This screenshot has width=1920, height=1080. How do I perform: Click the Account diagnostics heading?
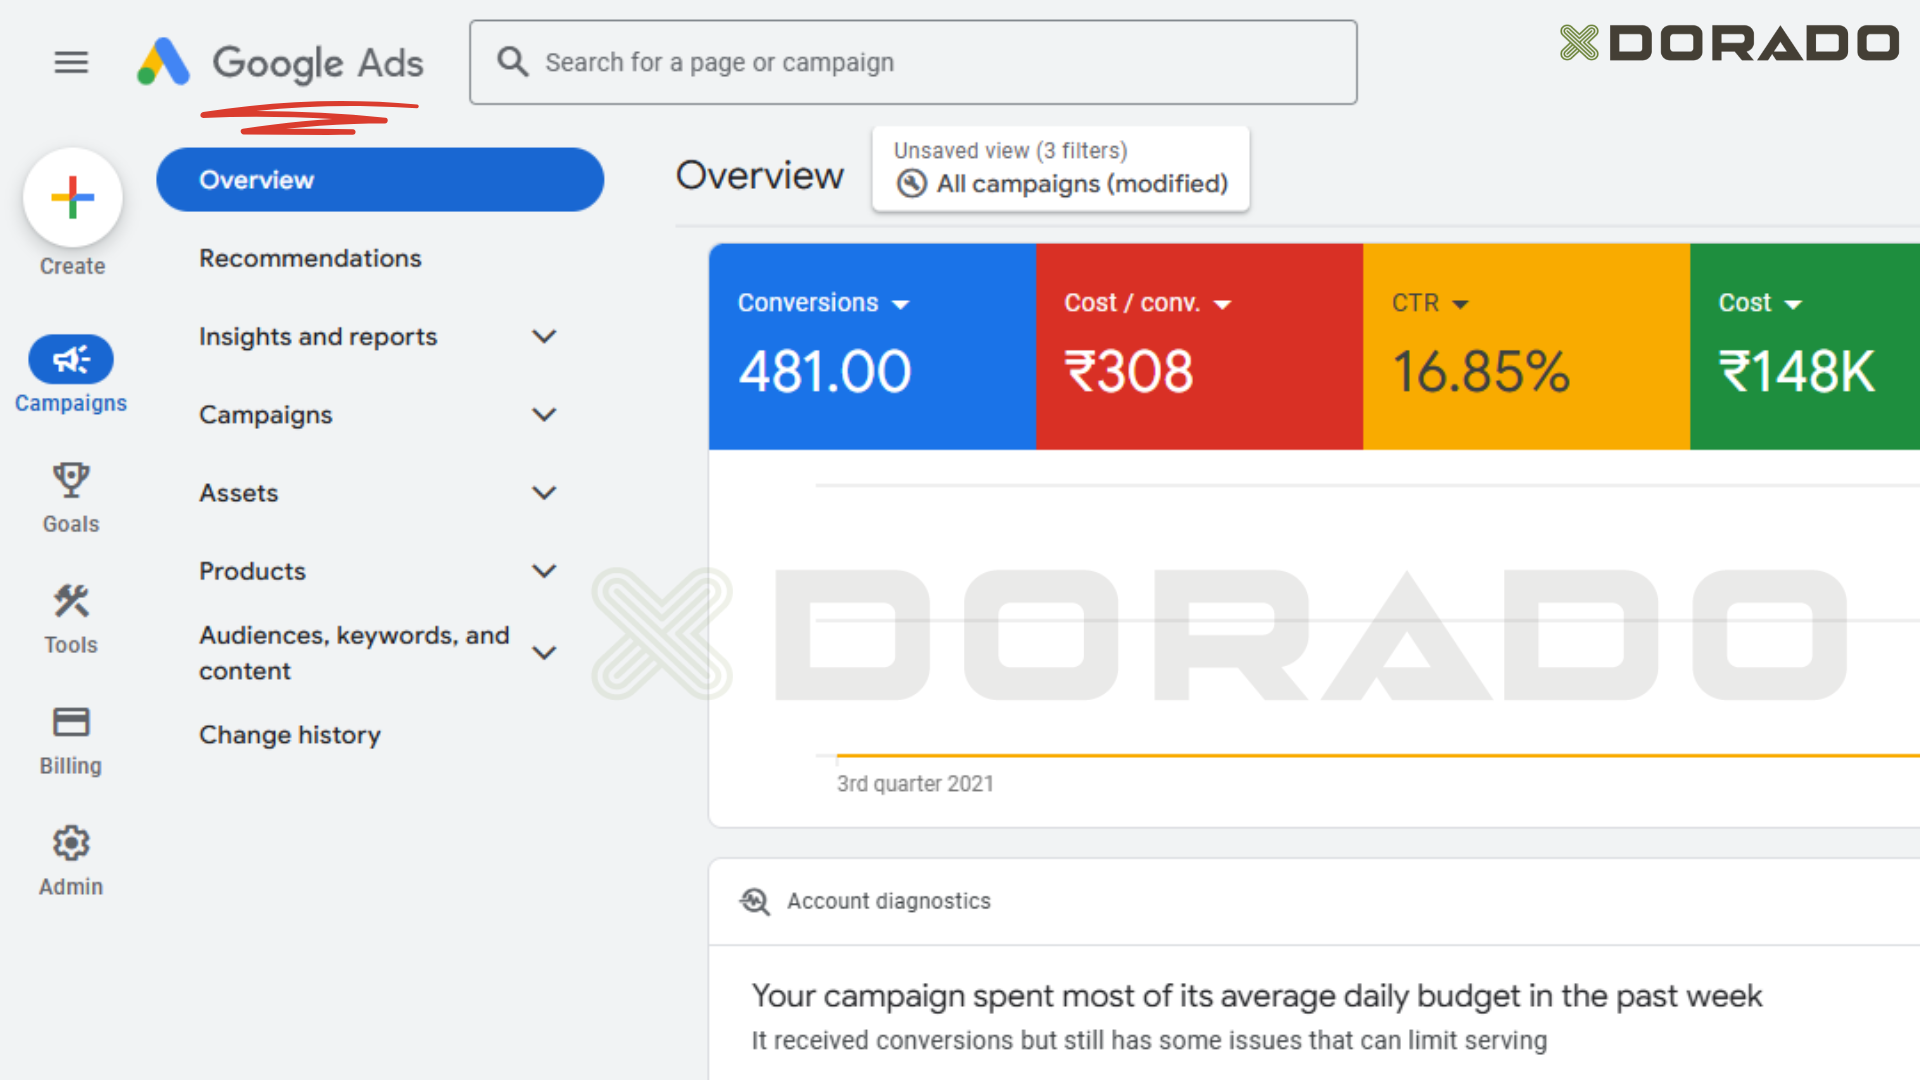point(888,902)
